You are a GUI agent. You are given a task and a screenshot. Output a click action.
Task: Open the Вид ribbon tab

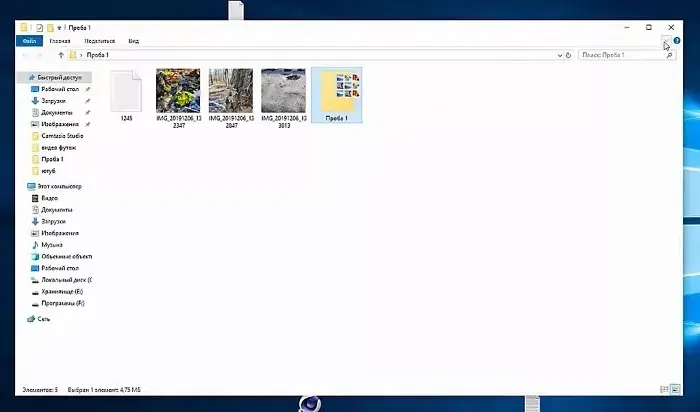133,41
